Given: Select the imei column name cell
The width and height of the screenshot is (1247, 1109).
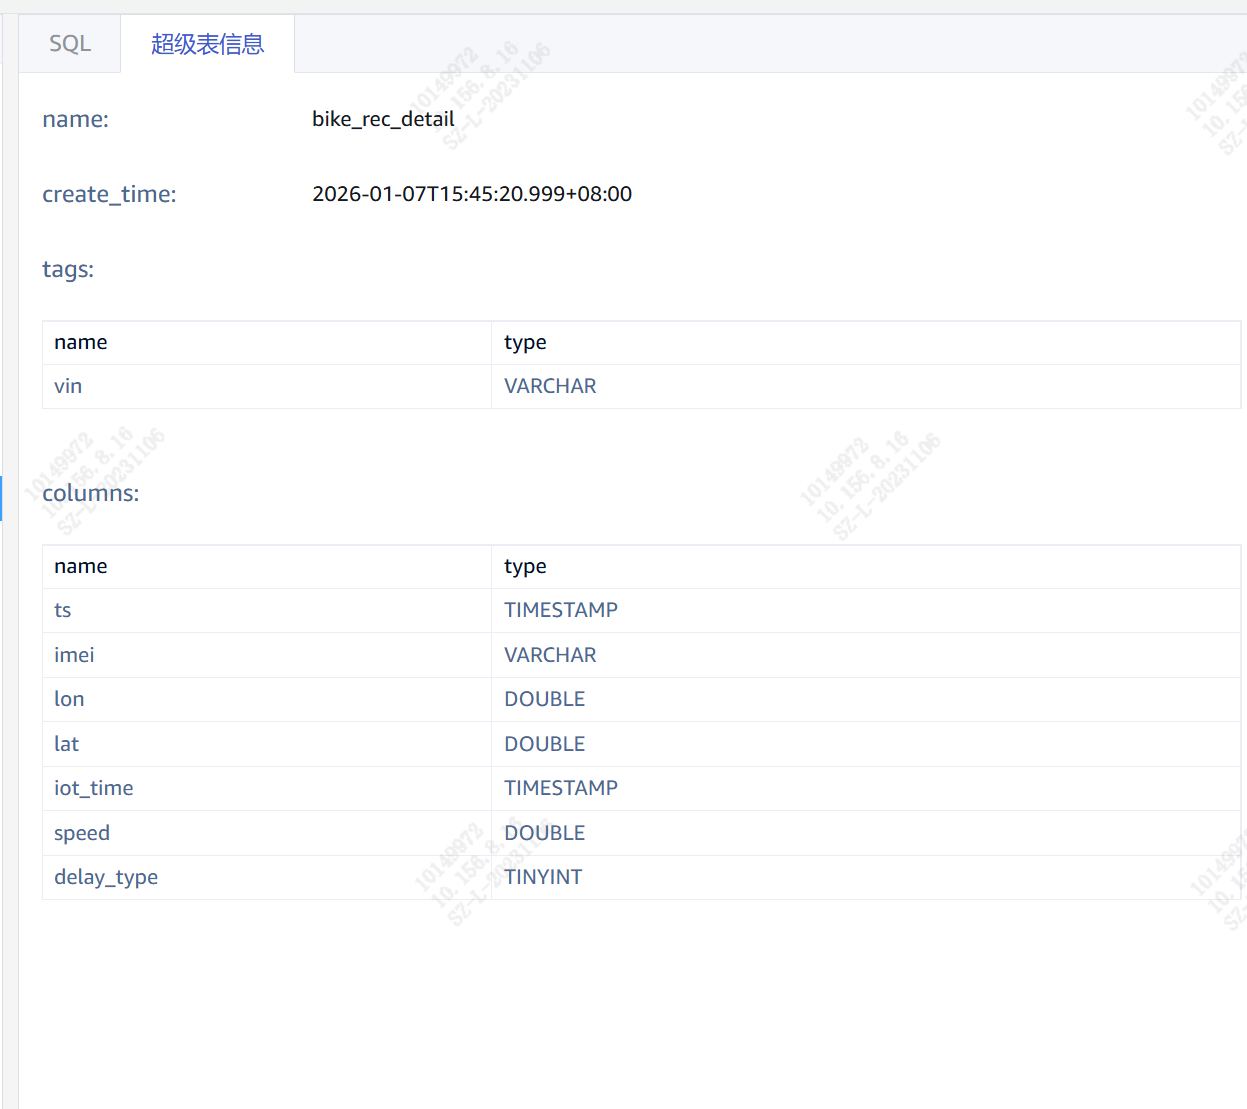Looking at the screenshot, I should (x=74, y=655).
